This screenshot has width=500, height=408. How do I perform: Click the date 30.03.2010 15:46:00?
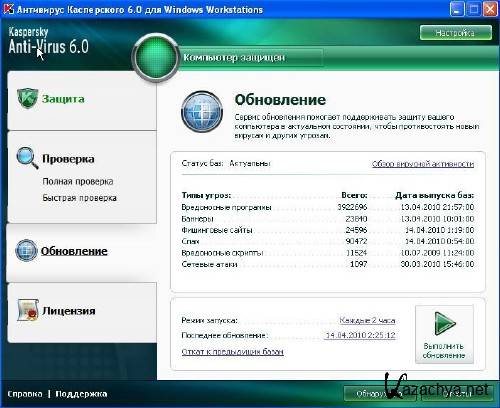point(437,264)
